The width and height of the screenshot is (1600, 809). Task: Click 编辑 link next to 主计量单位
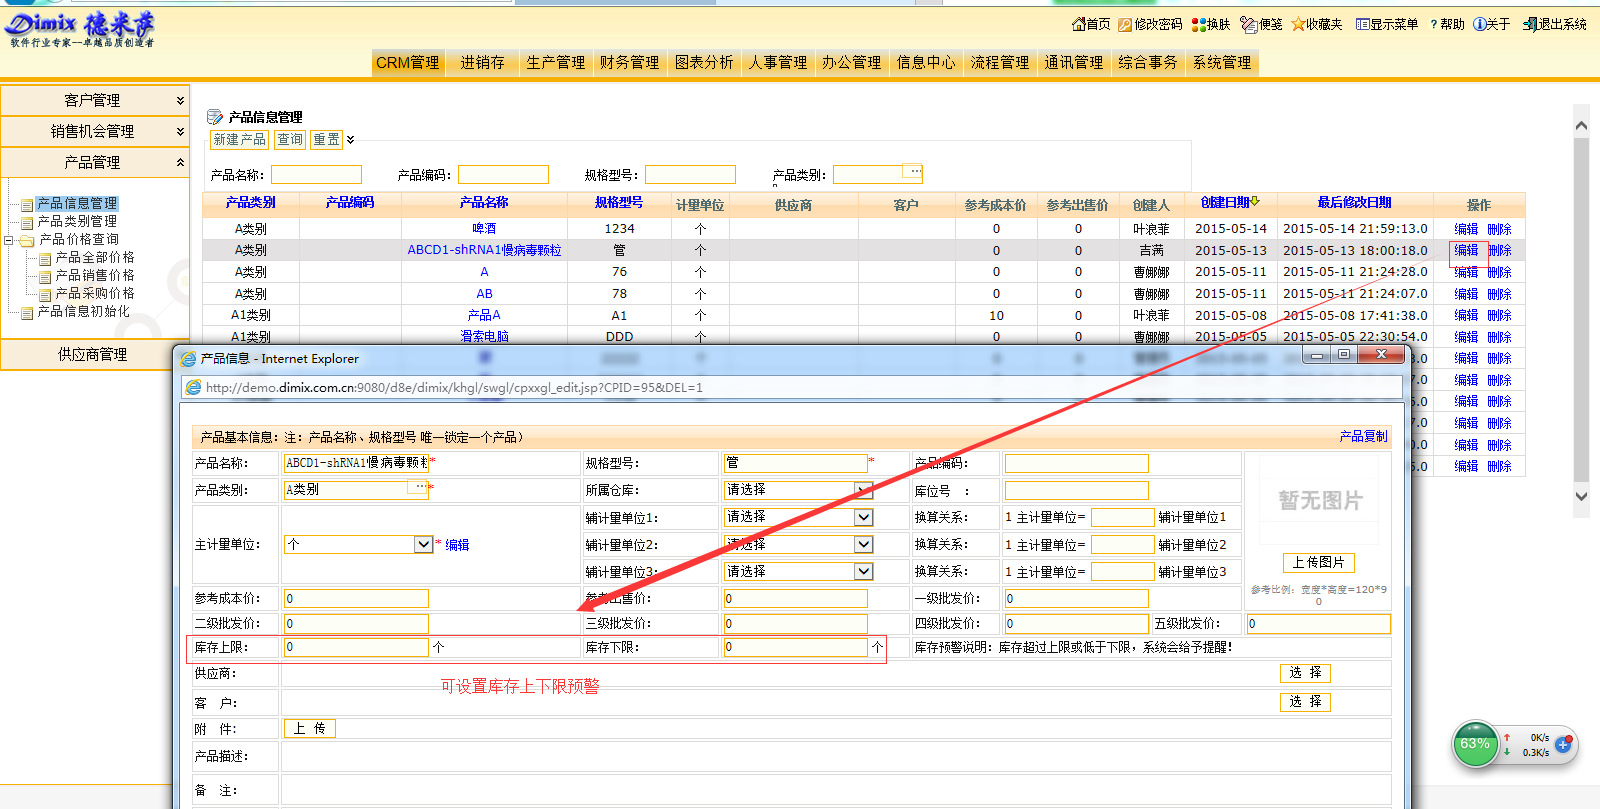[x=457, y=545]
